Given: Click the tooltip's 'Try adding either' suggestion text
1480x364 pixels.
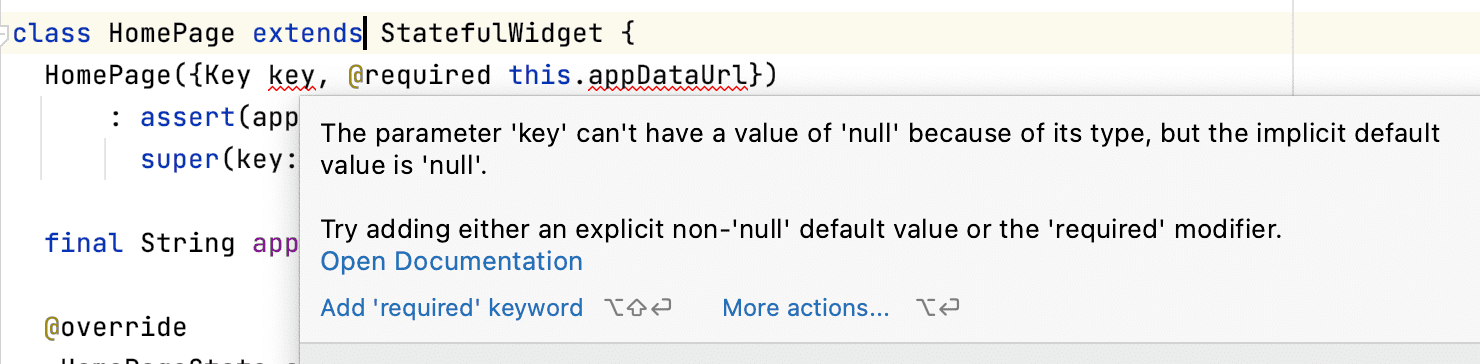Looking at the screenshot, I should [x=801, y=230].
